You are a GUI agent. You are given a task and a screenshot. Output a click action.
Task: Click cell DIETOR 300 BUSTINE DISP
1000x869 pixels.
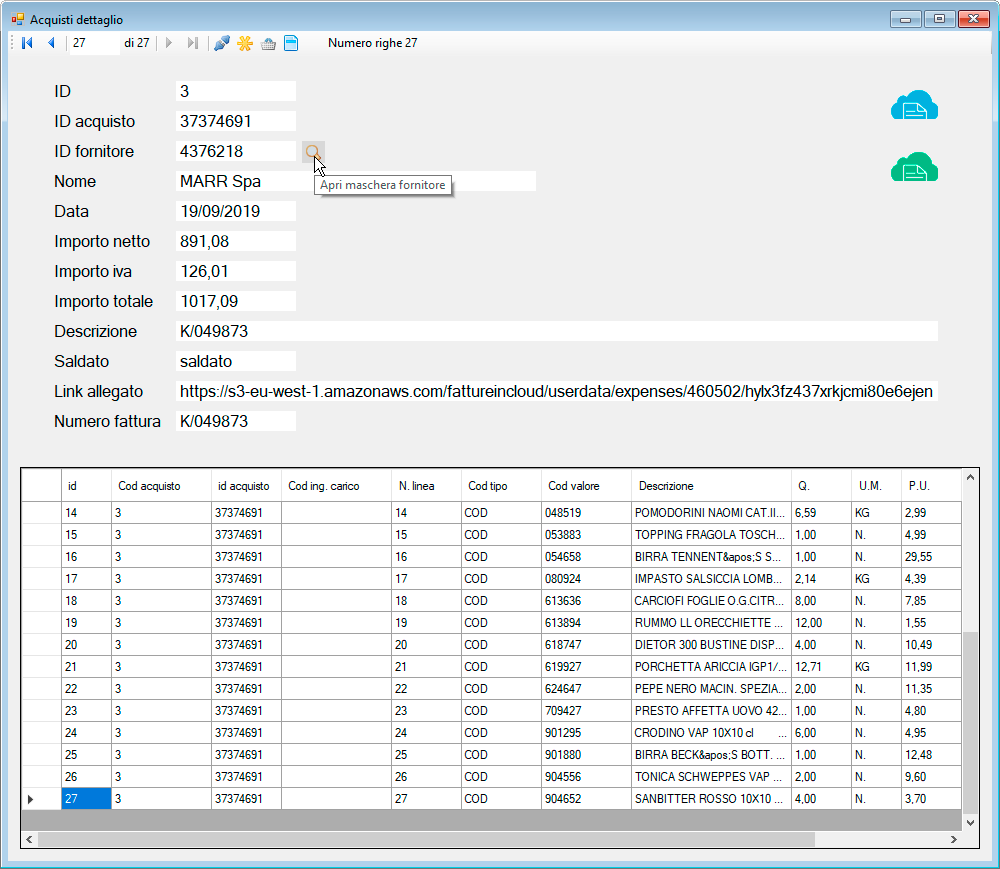coord(711,645)
